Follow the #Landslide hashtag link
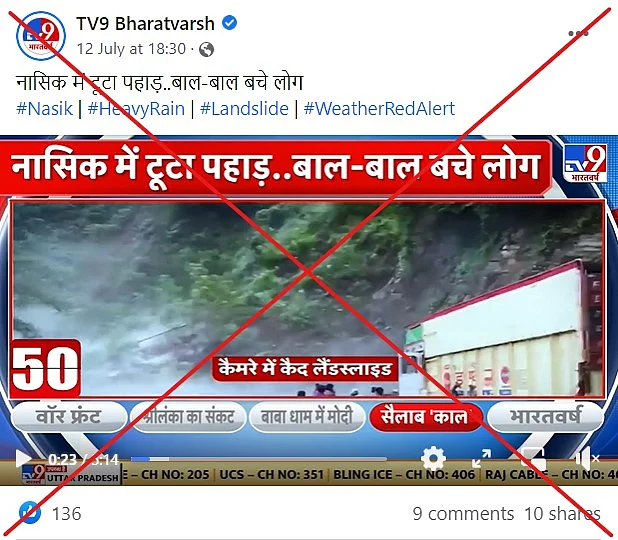The height and width of the screenshot is (540, 618). coord(244,108)
